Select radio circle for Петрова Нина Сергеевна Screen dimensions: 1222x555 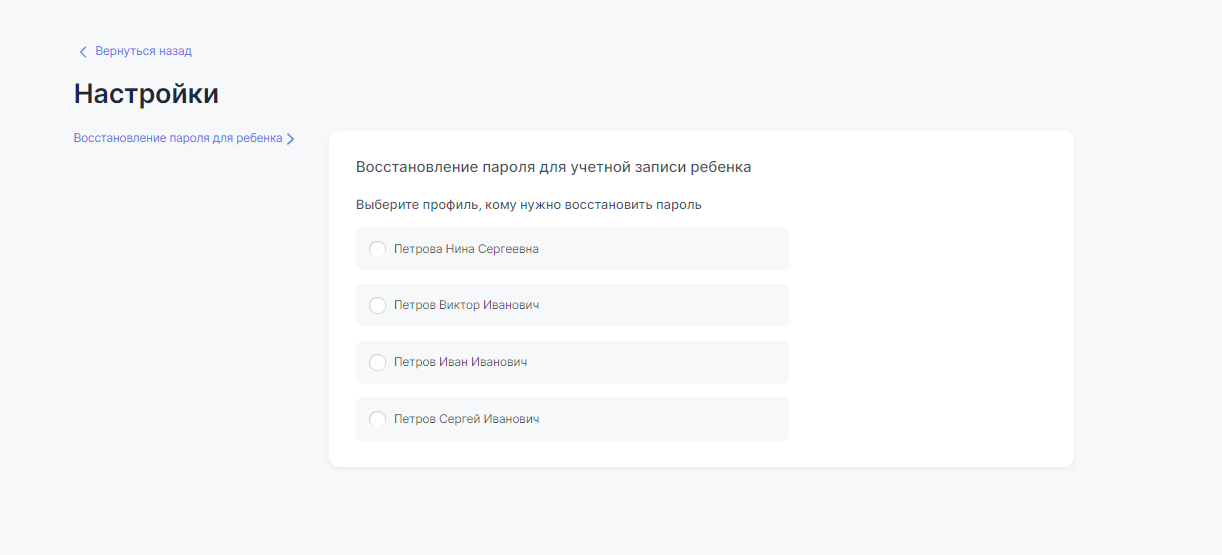click(377, 249)
